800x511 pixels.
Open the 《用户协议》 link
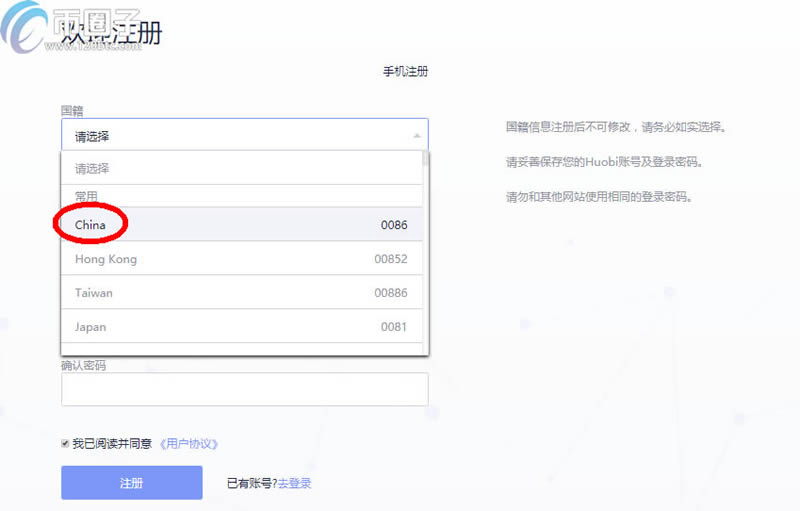pos(188,443)
